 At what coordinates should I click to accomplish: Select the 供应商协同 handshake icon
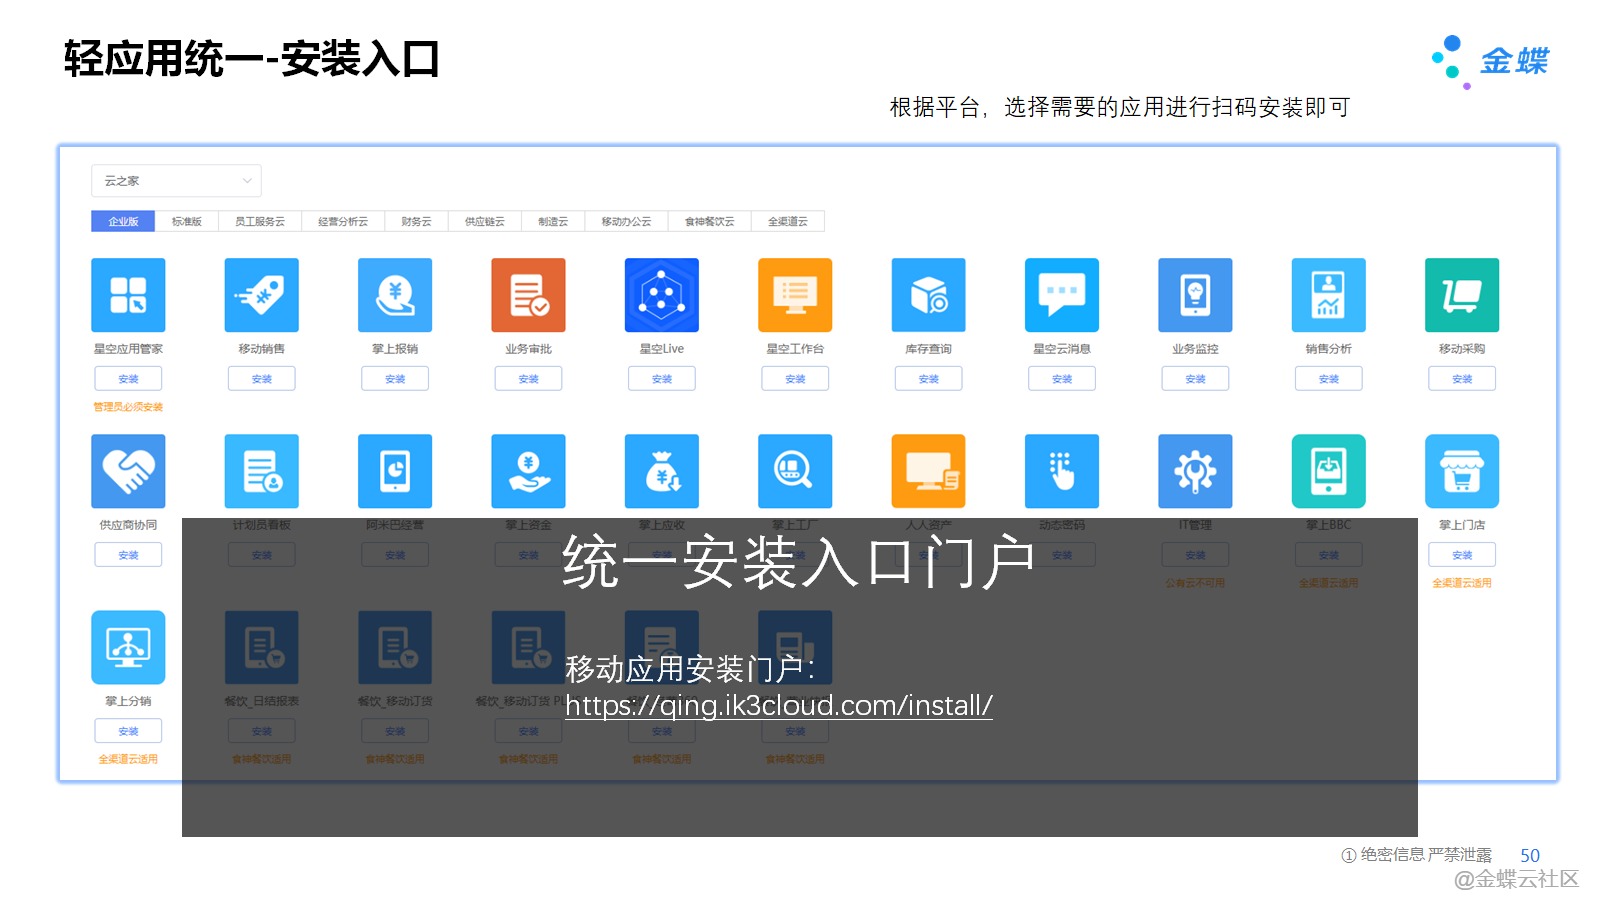click(x=128, y=471)
